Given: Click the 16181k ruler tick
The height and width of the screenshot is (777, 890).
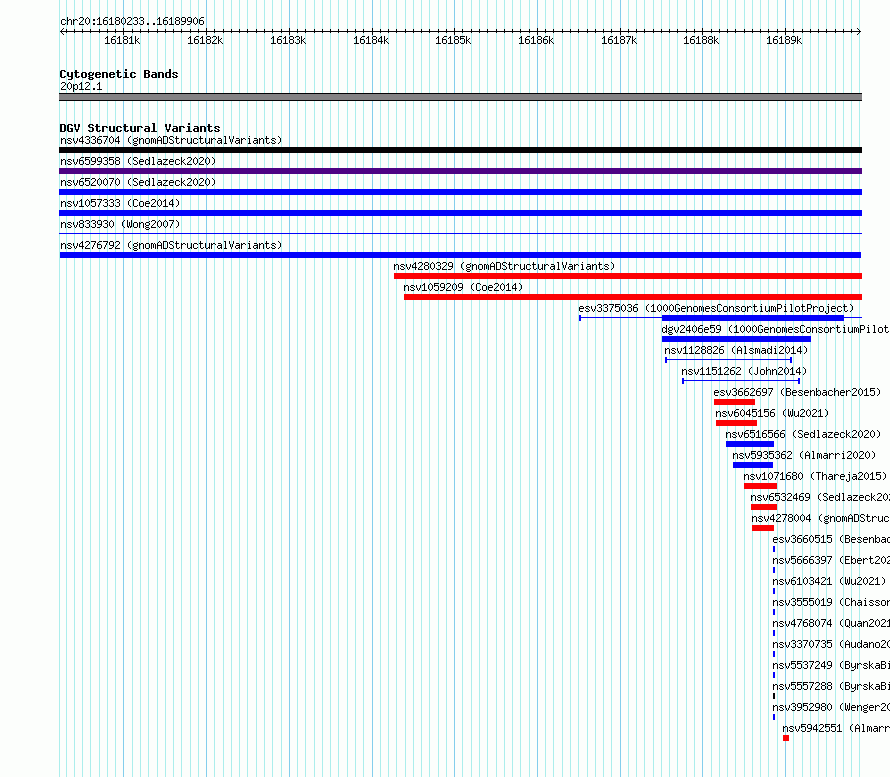Looking at the screenshot, I should [x=122, y=40].
